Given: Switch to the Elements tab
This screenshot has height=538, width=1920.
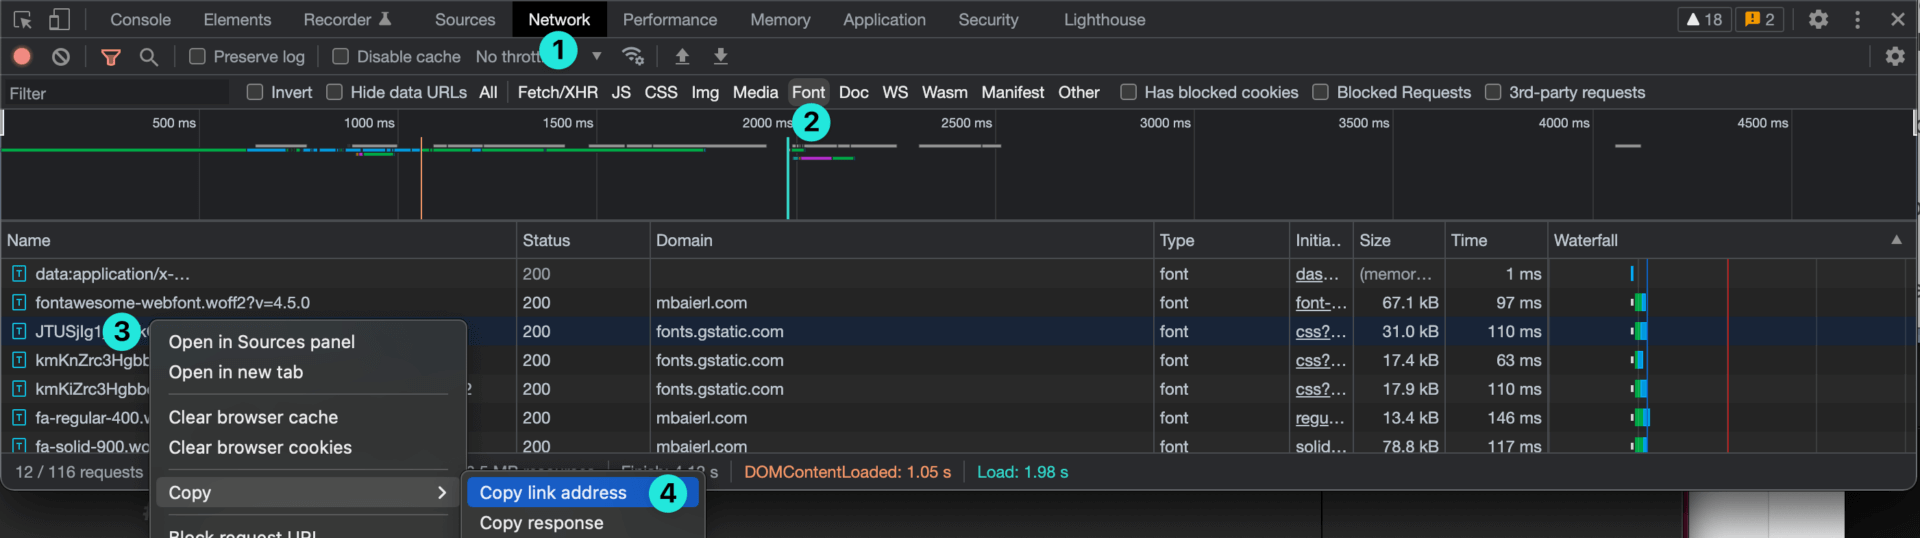Looking at the screenshot, I should [237, 19].
